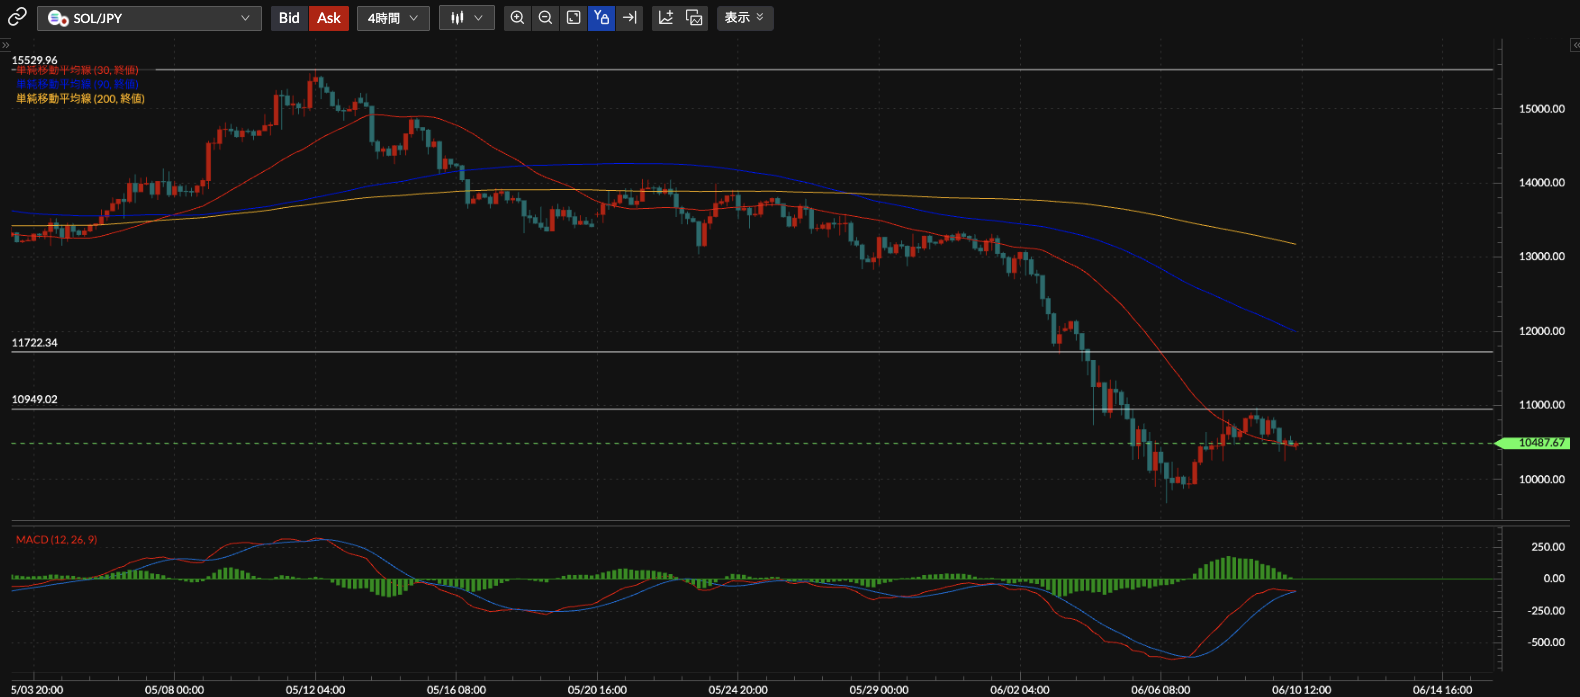Screen dimensions: 1580x697
Task: Switch price display to Ask
Action: pos(329,18)
